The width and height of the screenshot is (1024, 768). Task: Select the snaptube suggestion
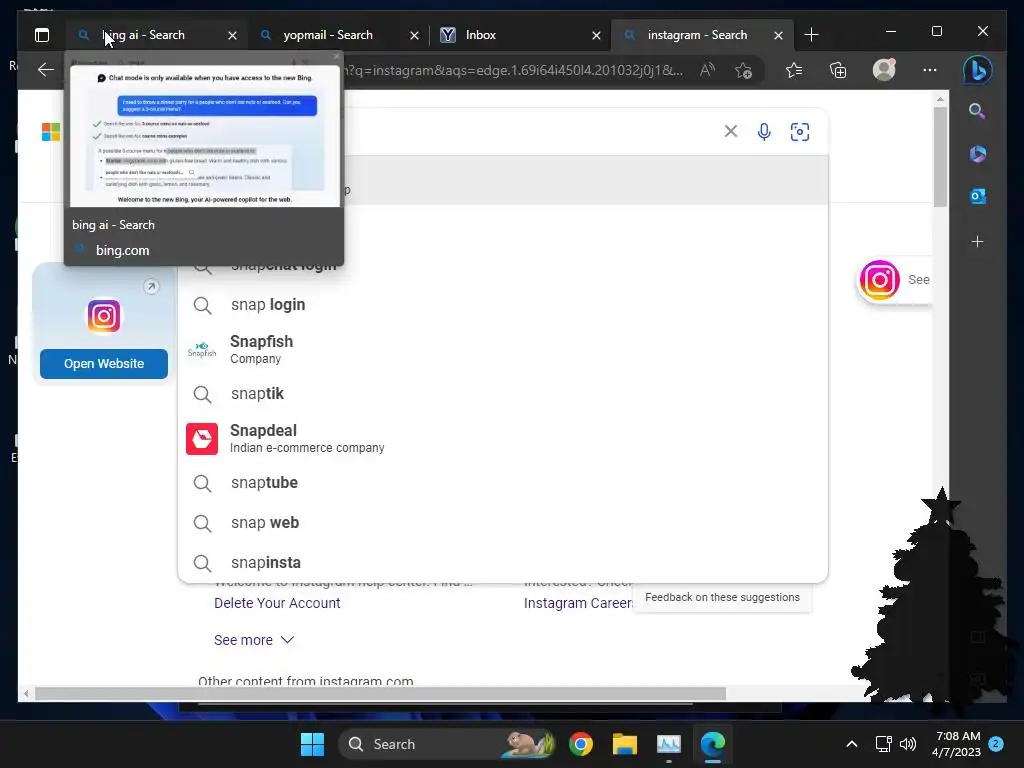point(503,483)
